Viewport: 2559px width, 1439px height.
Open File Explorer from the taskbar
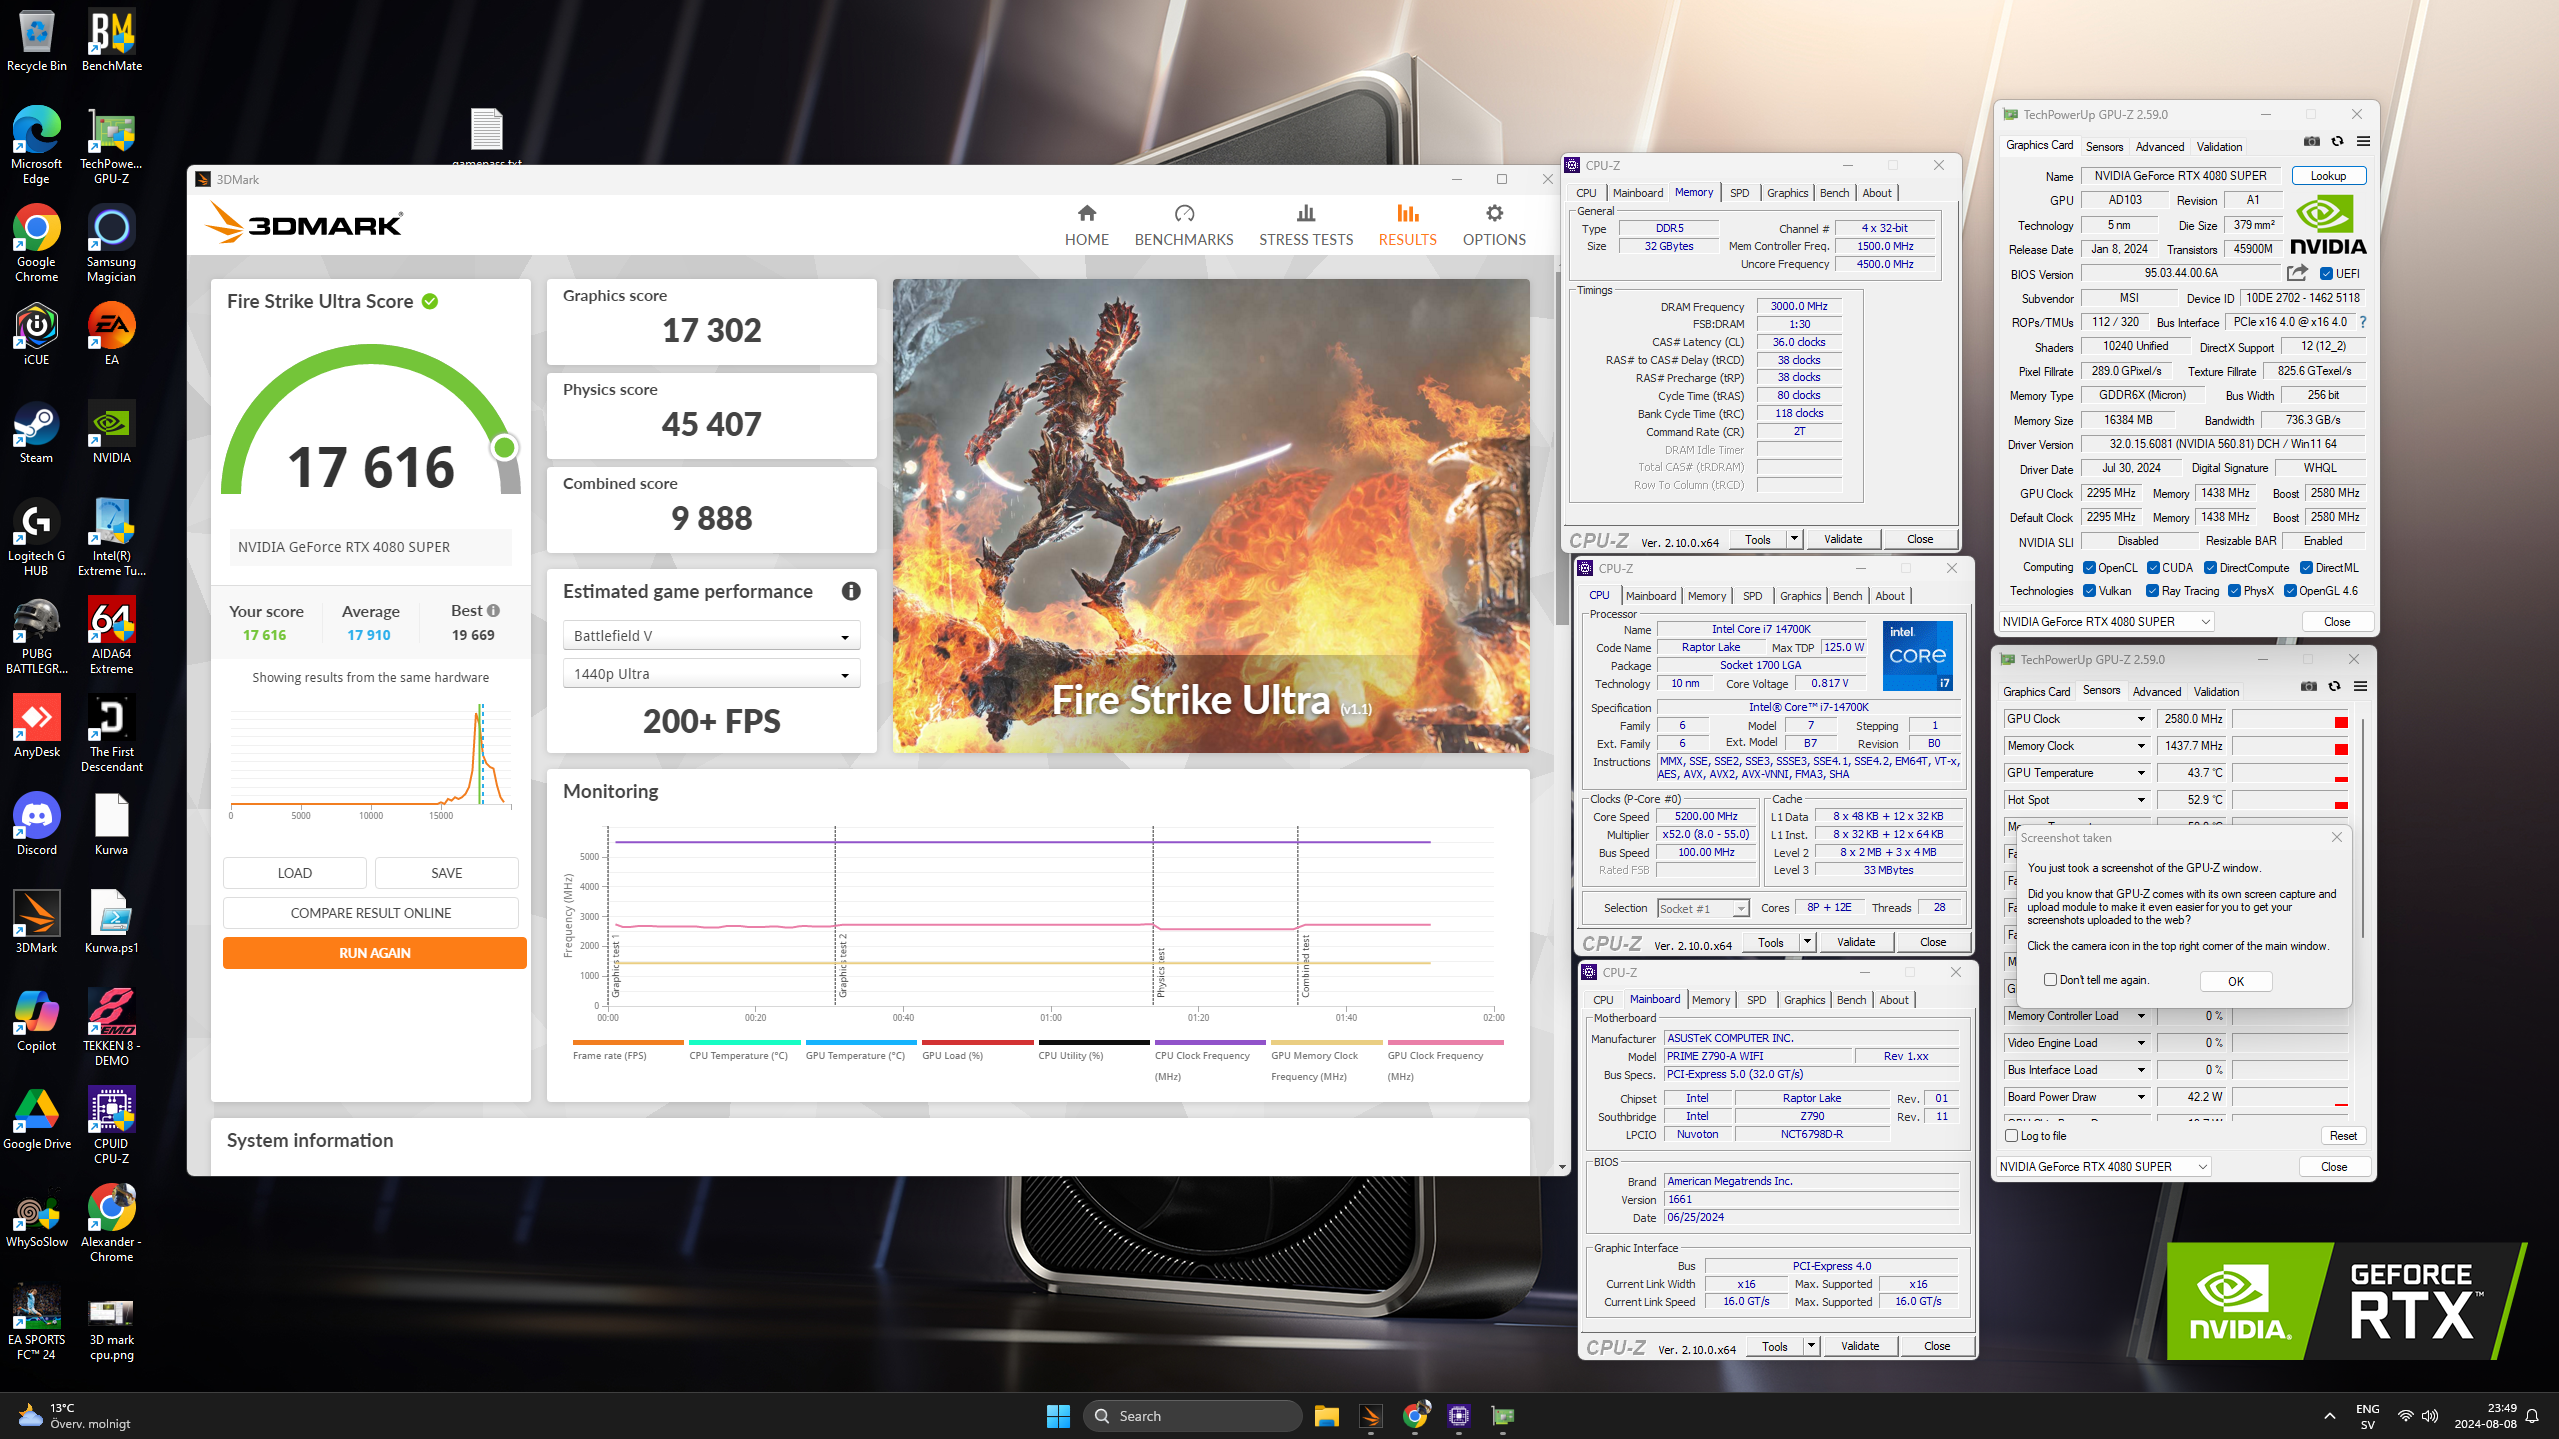[1326, 1415]
